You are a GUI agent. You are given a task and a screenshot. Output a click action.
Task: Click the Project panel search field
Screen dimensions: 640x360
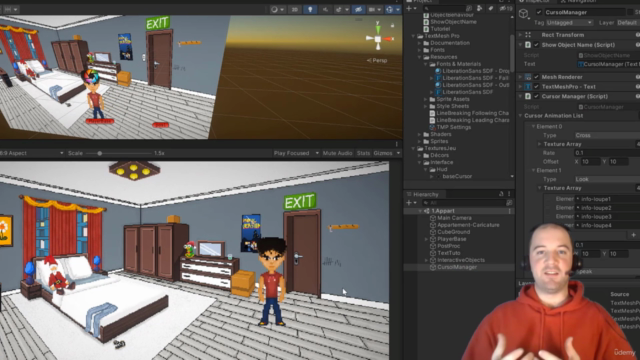[445, 8]
